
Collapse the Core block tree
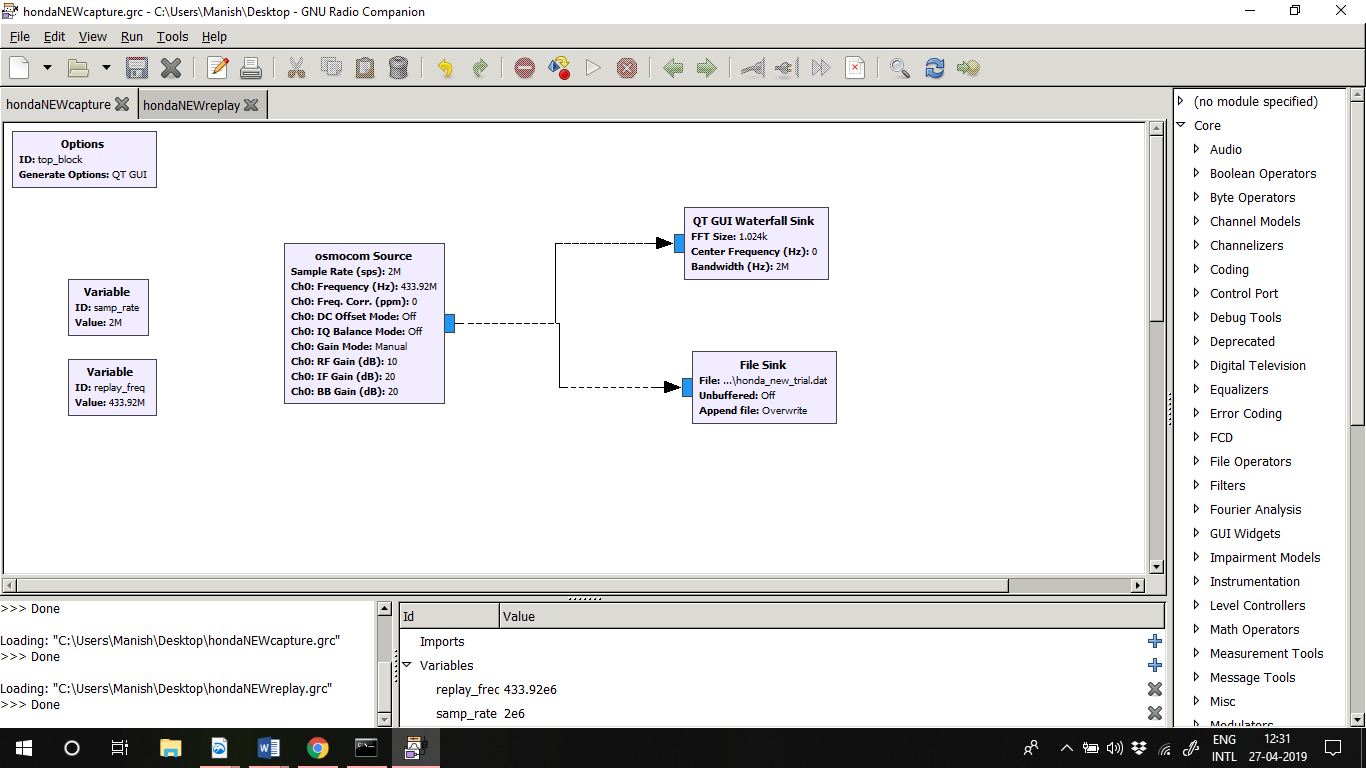1182,125
